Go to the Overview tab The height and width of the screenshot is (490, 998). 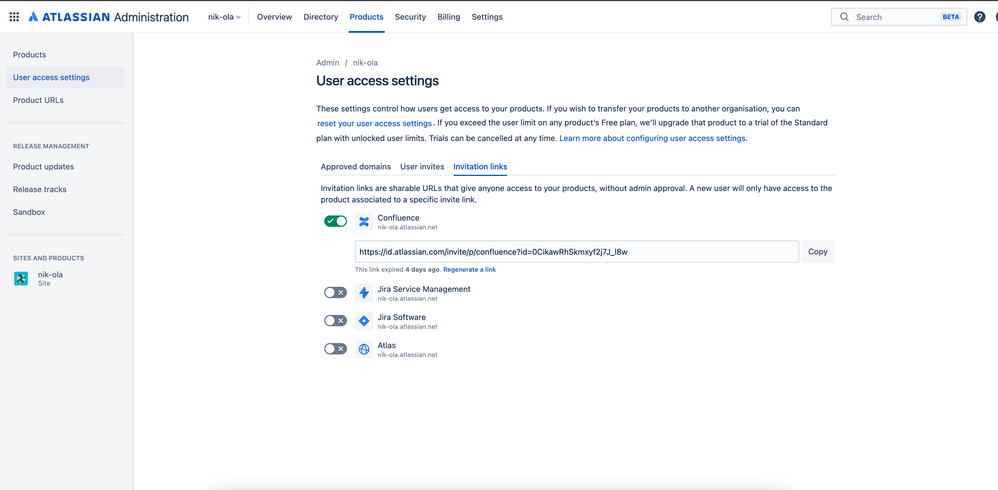coord(274,17)
